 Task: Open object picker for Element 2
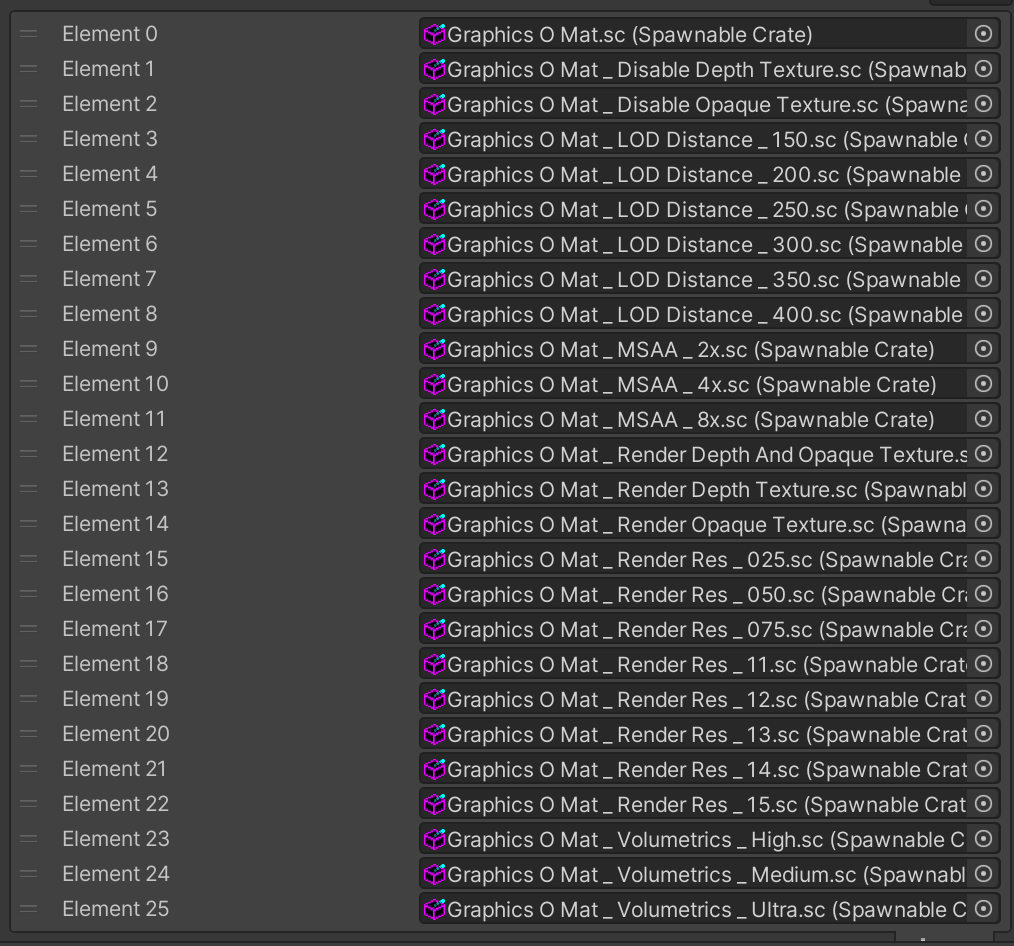[x=983, y=103]
